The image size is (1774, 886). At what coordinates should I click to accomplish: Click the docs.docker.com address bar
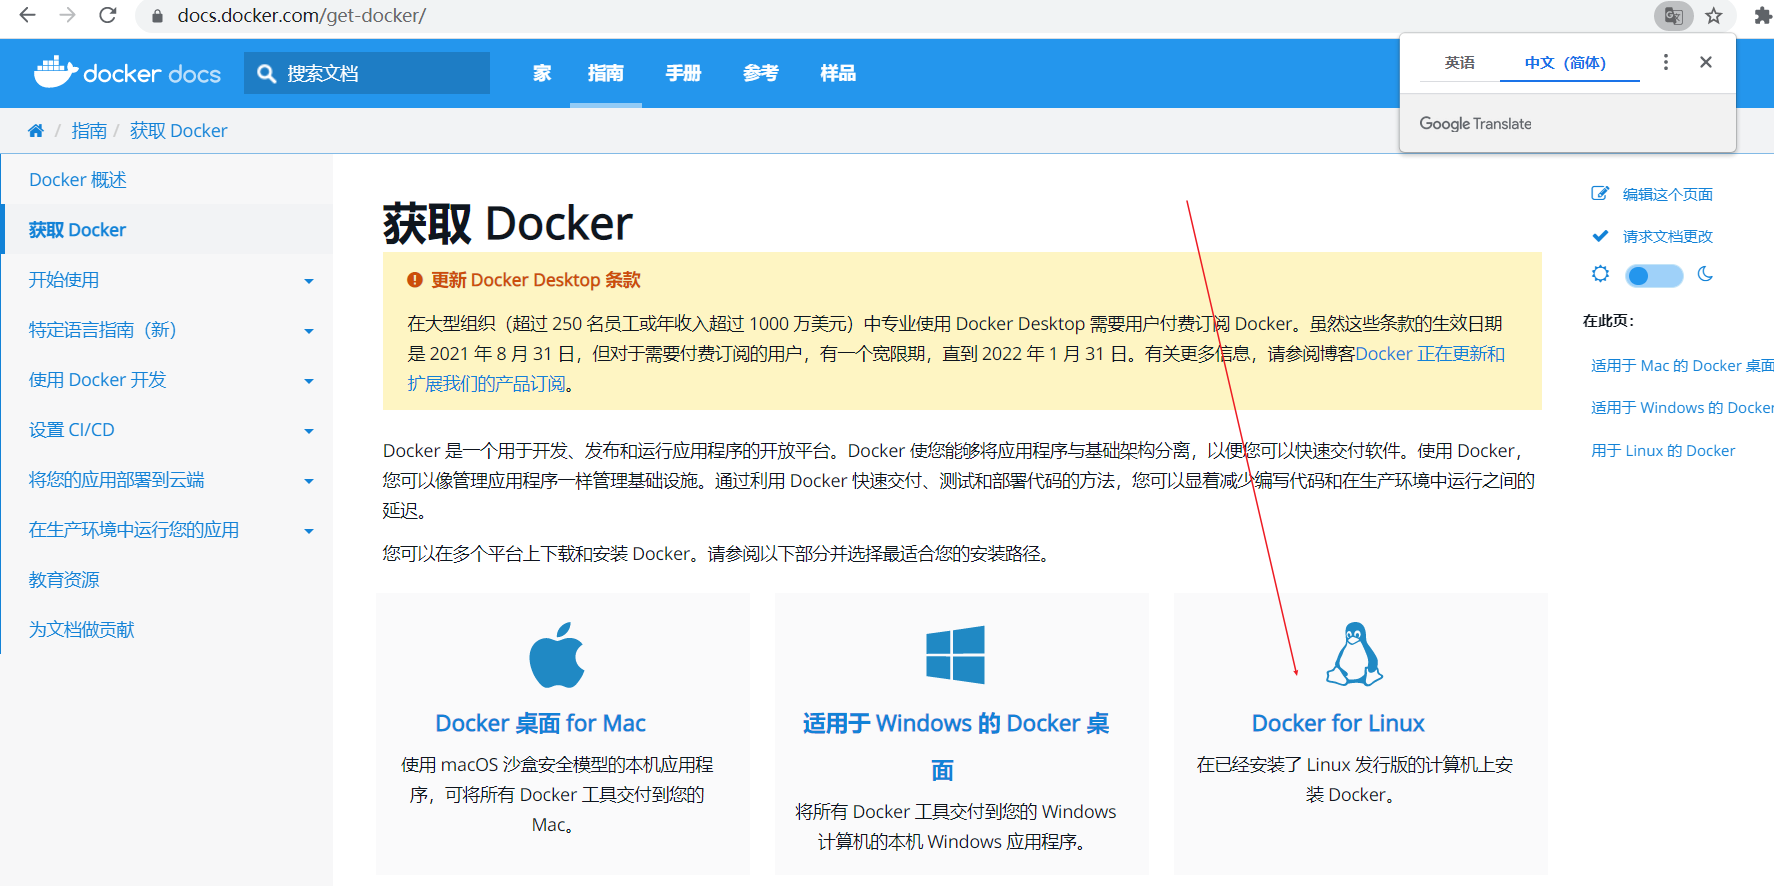(x=301, y=16)
